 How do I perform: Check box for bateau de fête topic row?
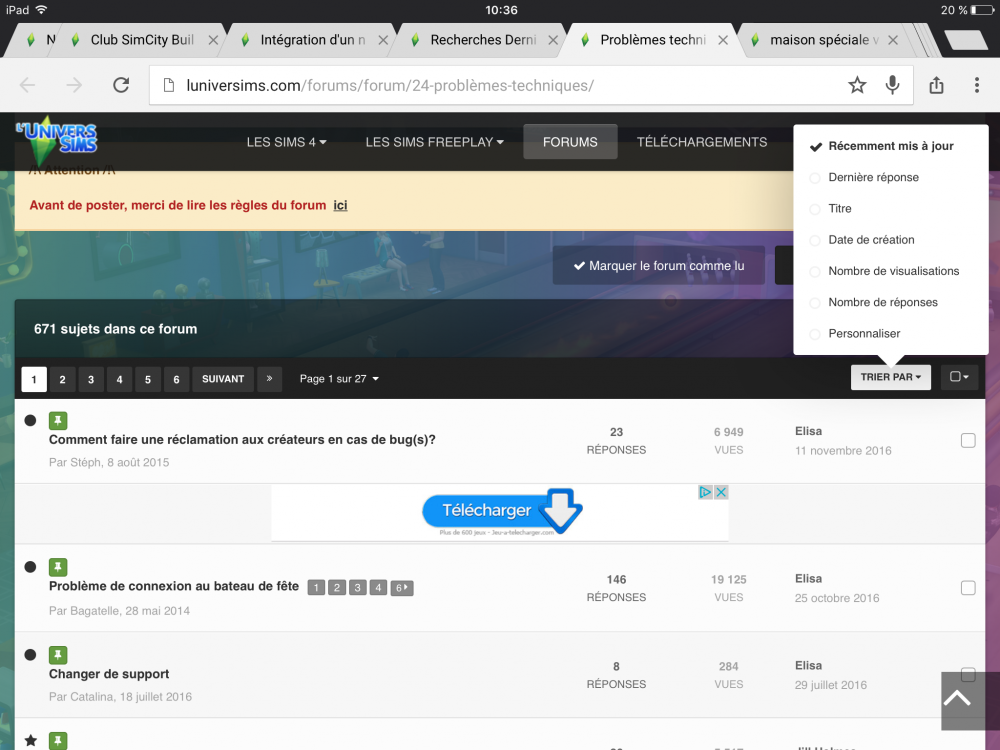point(968,587)
